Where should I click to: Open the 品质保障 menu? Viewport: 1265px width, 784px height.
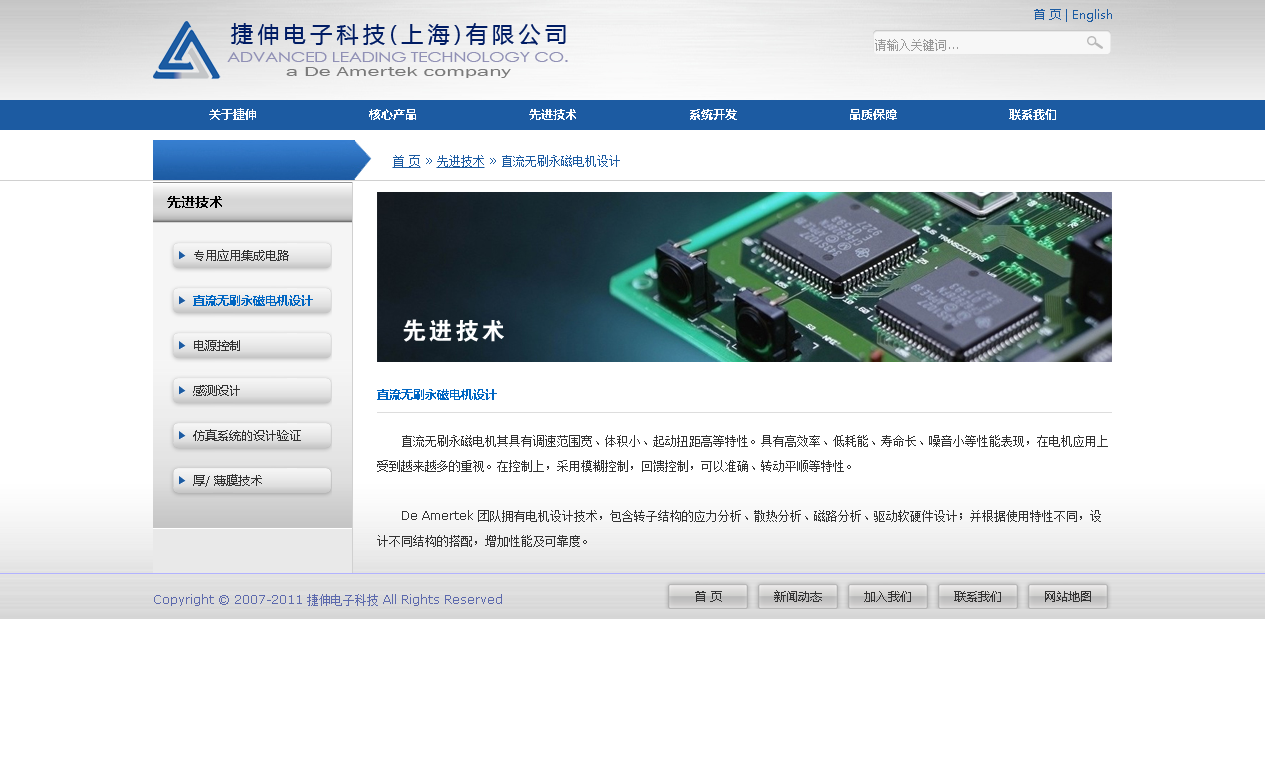click(x=873, y=115)
